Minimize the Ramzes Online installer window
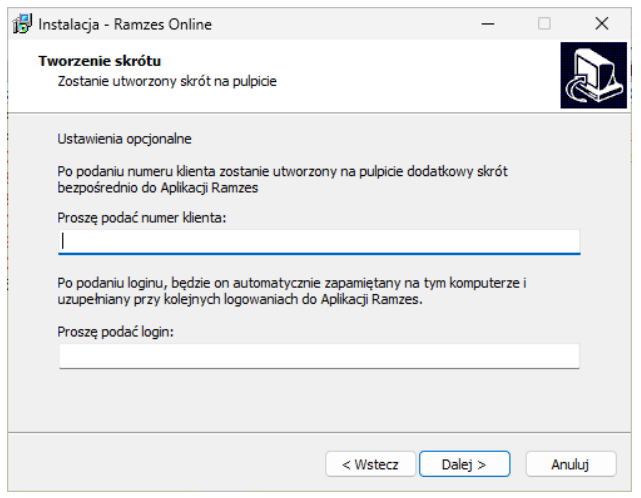 click(487, 24)
